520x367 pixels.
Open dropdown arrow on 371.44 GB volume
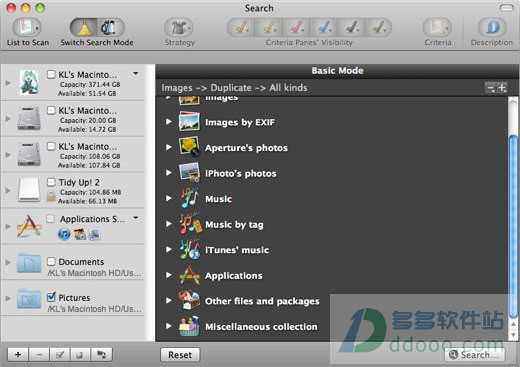click(136, 73)
